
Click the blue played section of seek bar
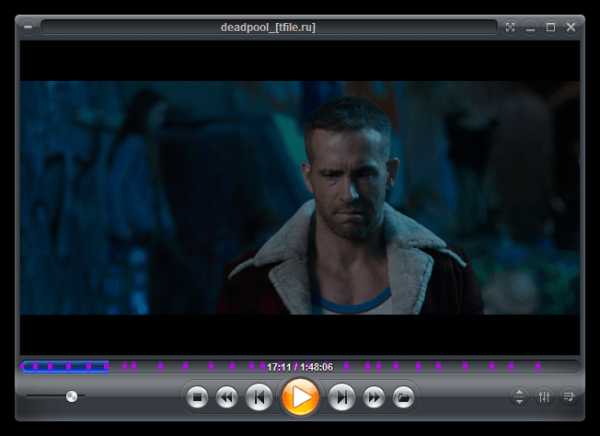coord(65,367)
